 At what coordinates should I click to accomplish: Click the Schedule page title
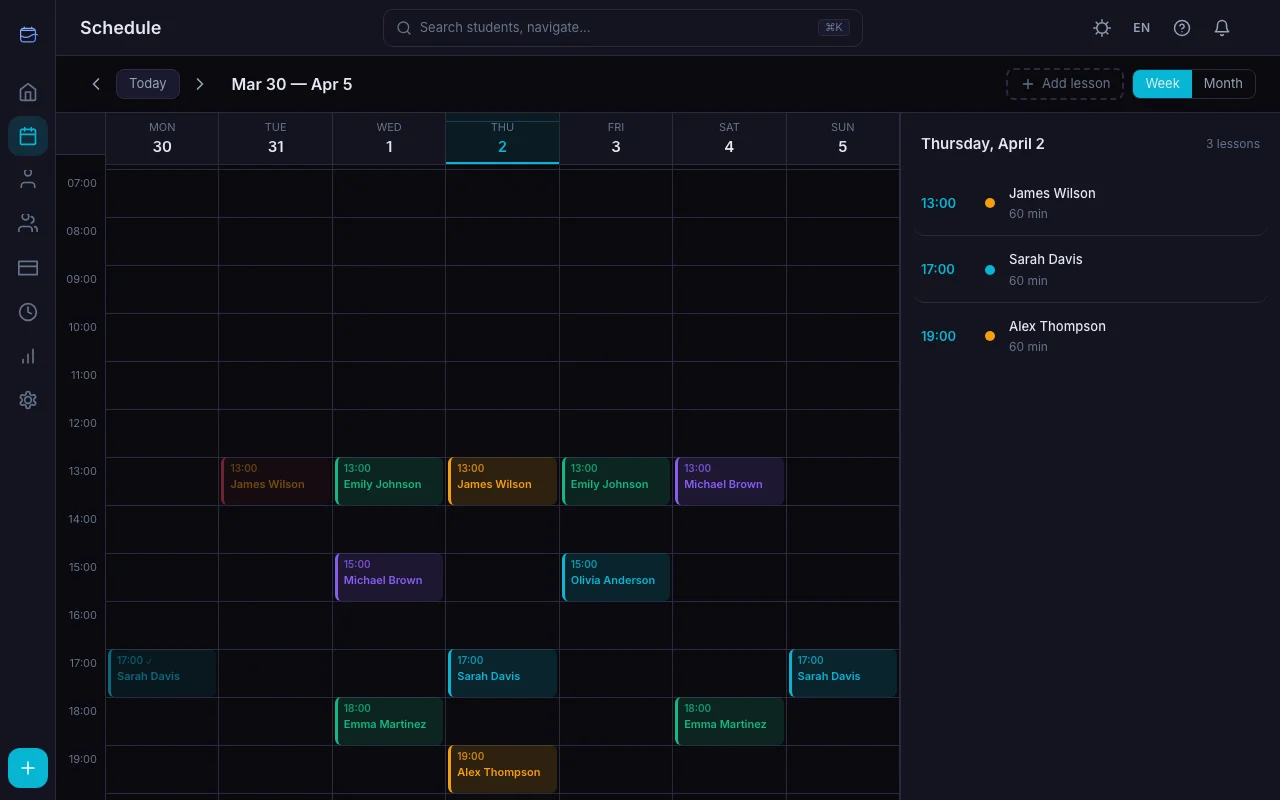[x=120, y=28]
